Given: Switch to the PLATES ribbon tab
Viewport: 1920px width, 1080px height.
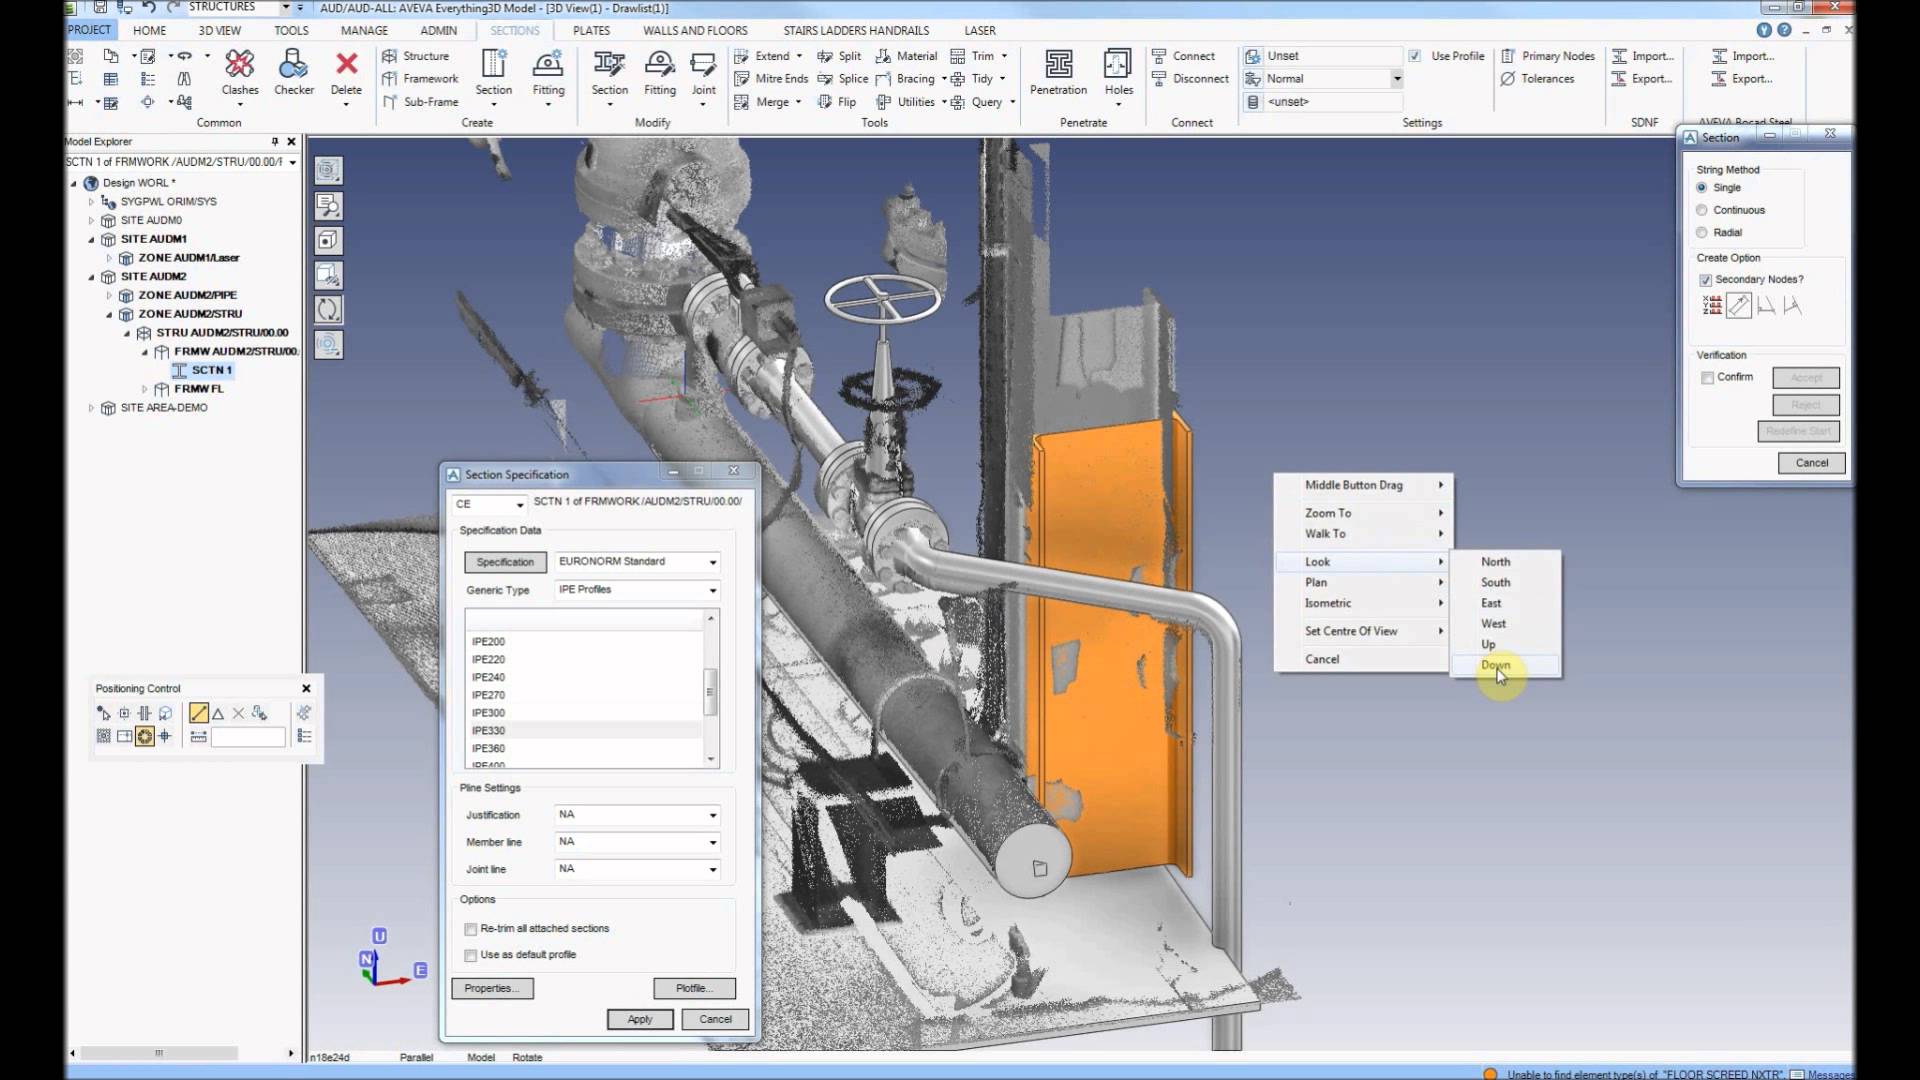Looking at the screenshot, I should click(x=591, y=30).
